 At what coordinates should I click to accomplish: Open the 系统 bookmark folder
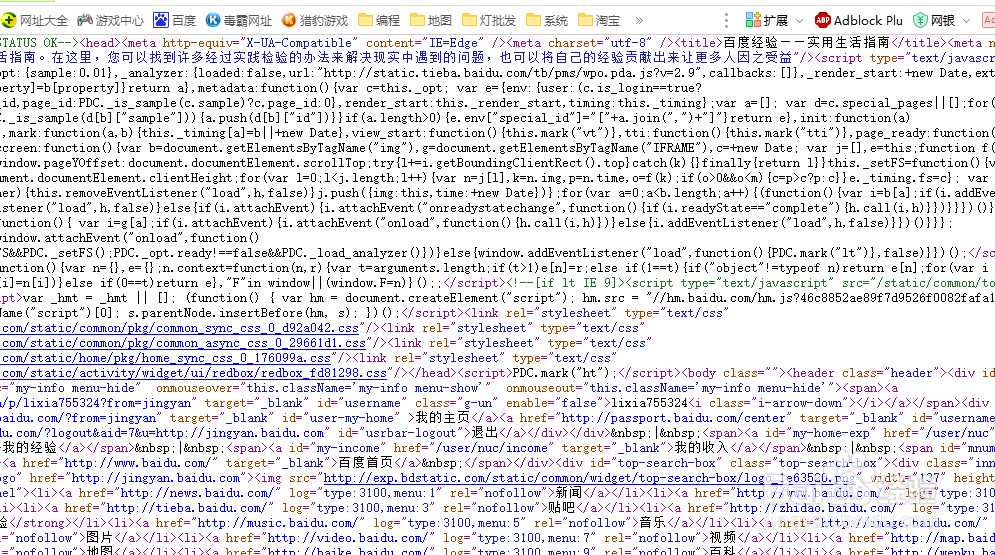[547, 20]
